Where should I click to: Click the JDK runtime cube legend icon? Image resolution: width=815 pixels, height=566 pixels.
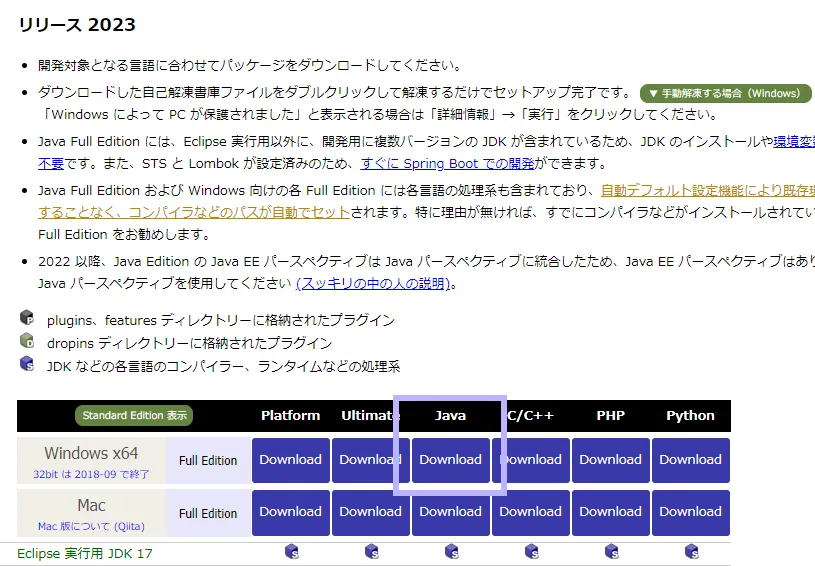click(27, 363)
